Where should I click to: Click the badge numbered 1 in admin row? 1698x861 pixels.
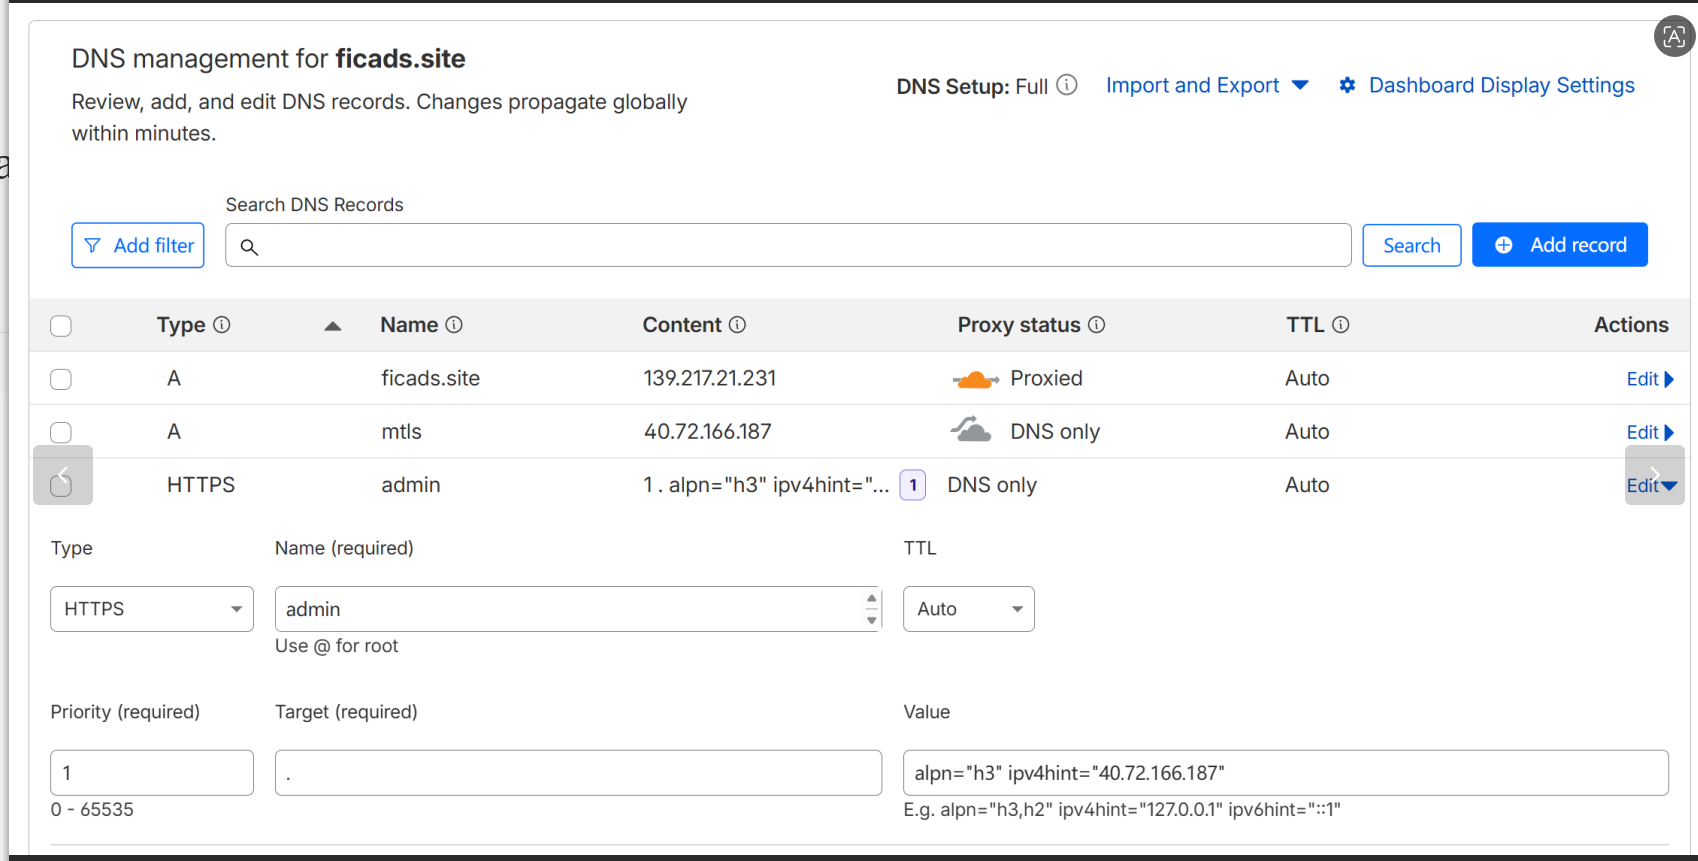[x=913, y=485]
